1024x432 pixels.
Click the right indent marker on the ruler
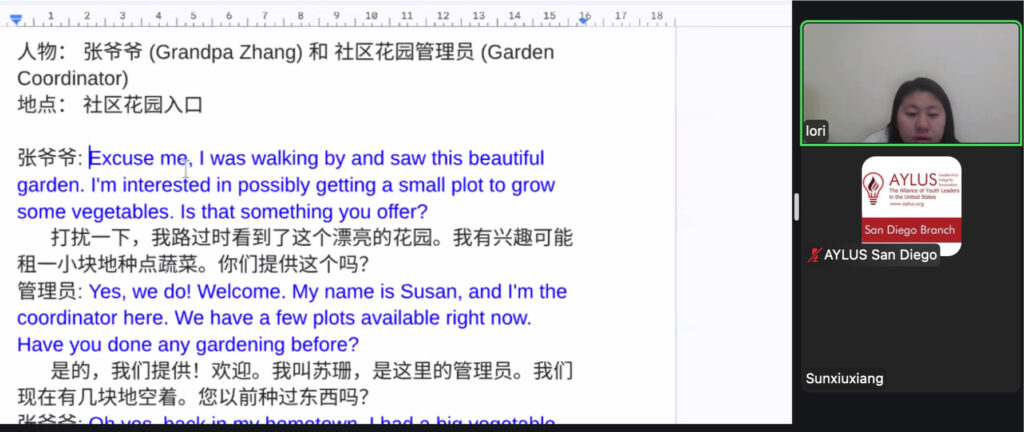584,18
